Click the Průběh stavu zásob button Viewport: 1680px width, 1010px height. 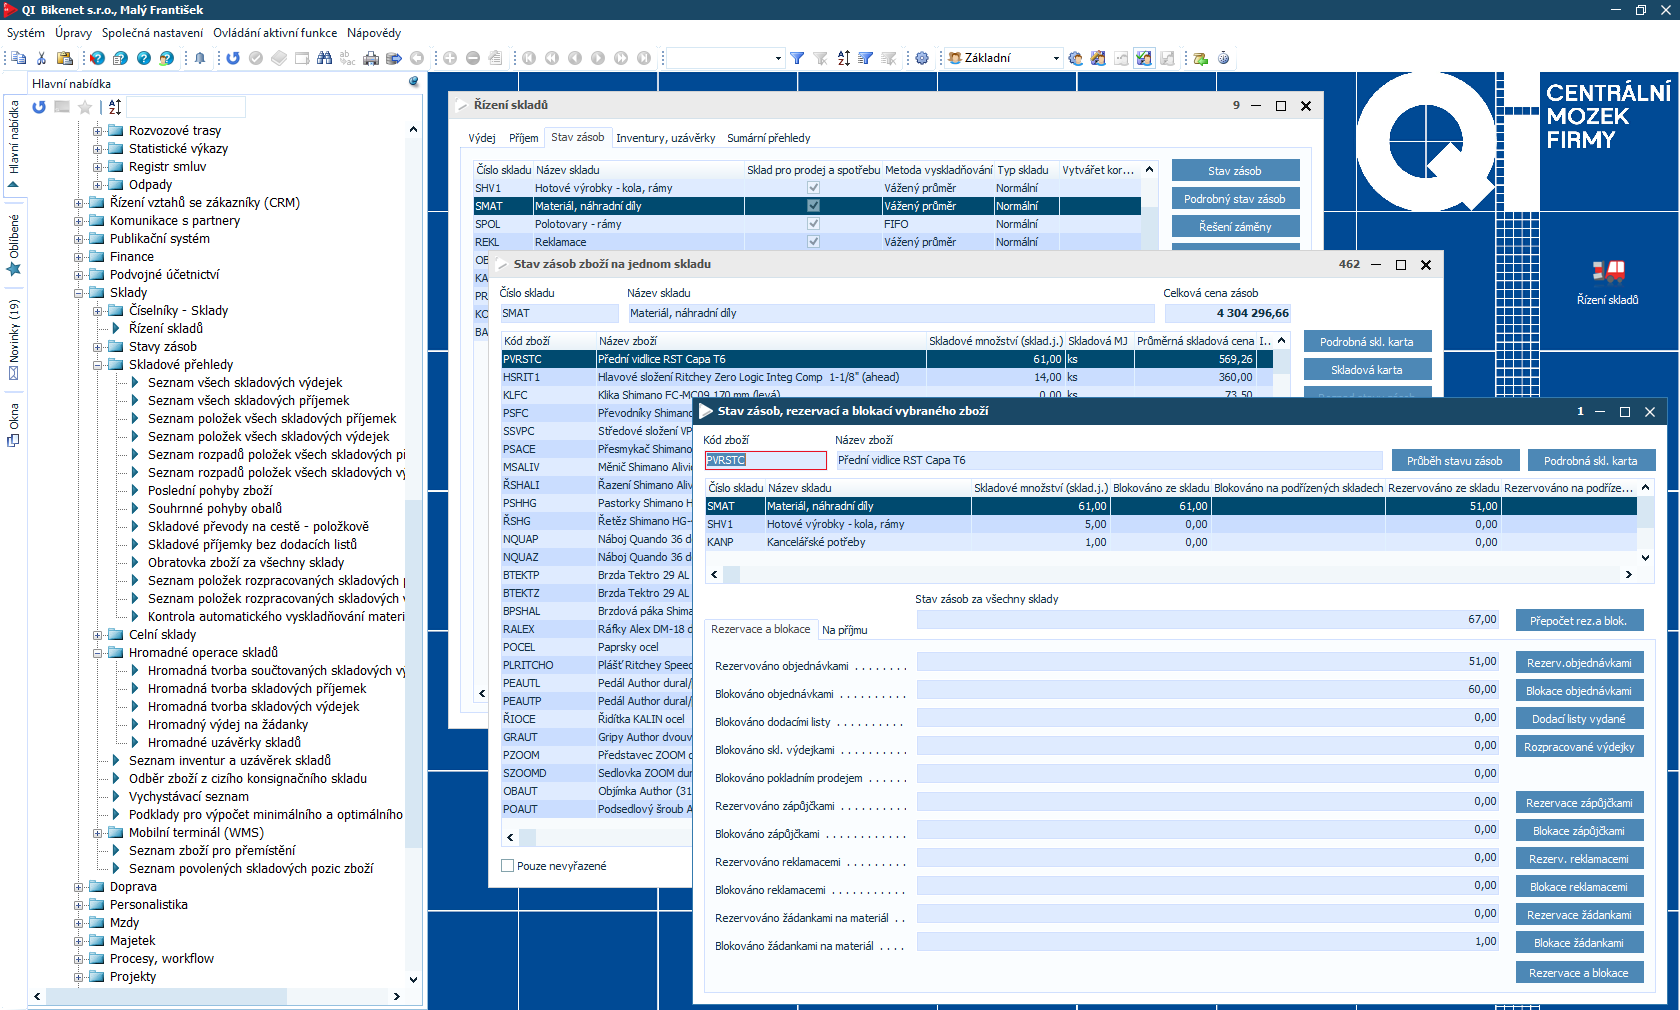1454,461
